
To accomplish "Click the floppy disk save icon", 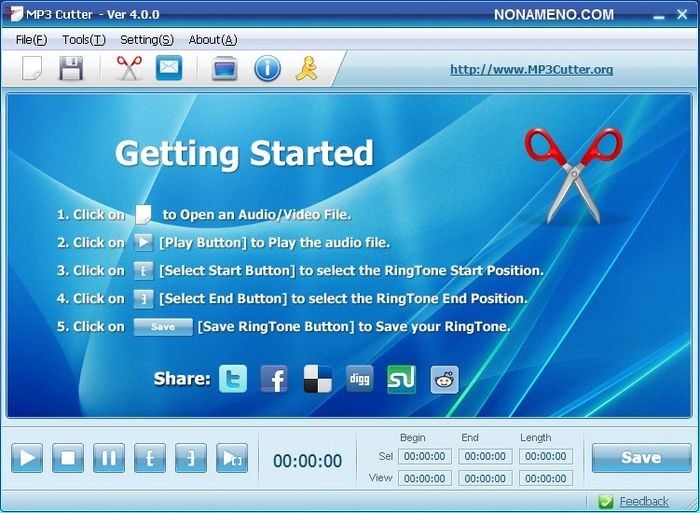I will [71, 69].
